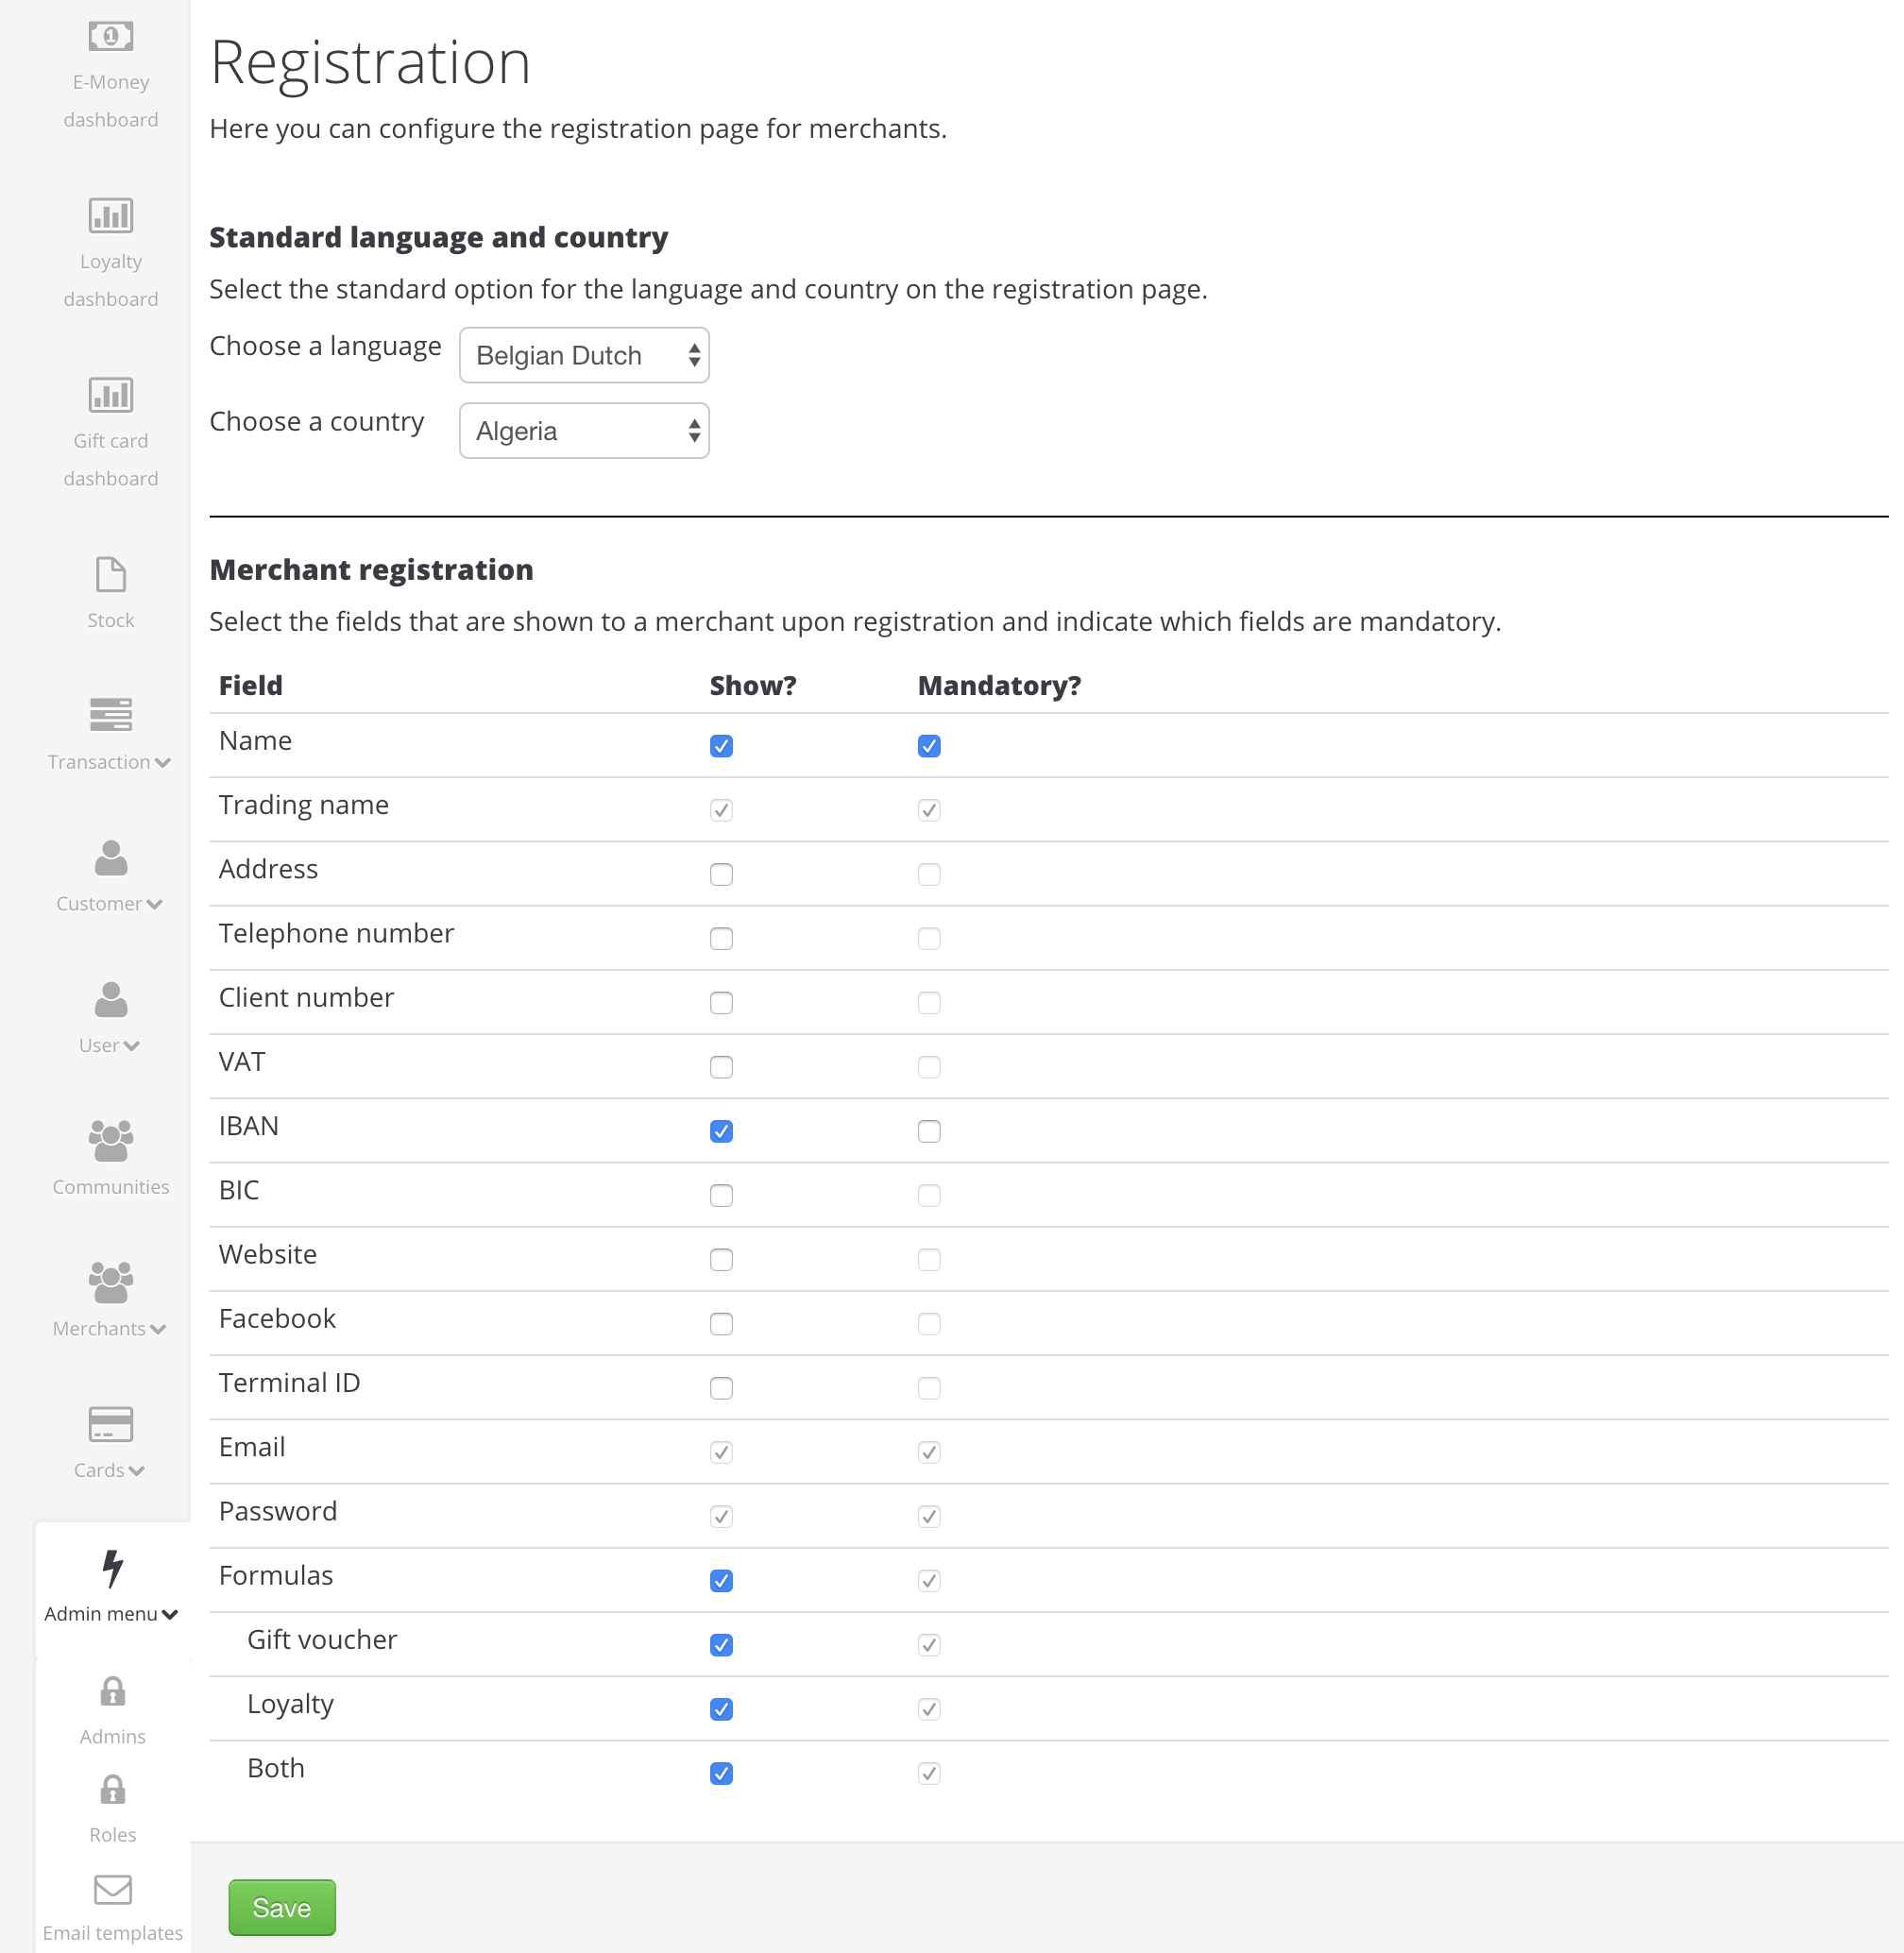Screen dimensions: 1904x1953
Task: Open the Roles link text
Action: pyautogui.click(x=112, y=1835)
